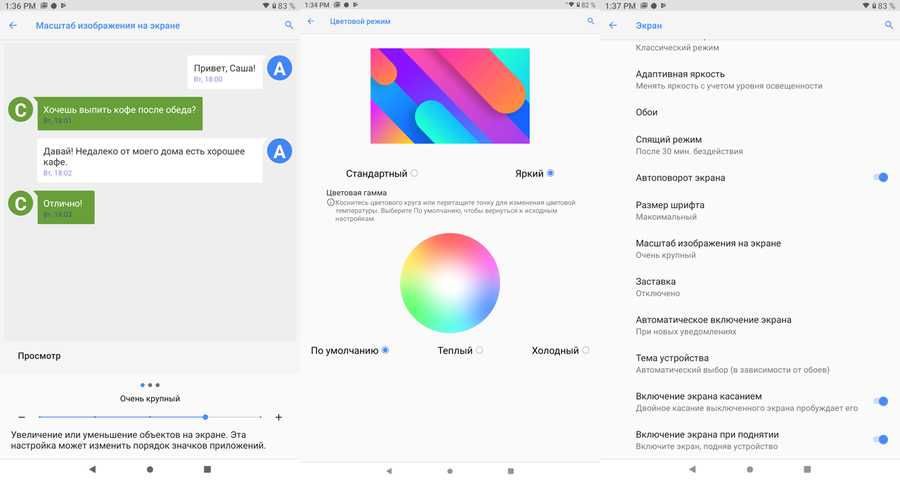Select Стандартный color mode radio button
Viewport: 900px width, 480px height.
tap(414, 173)
